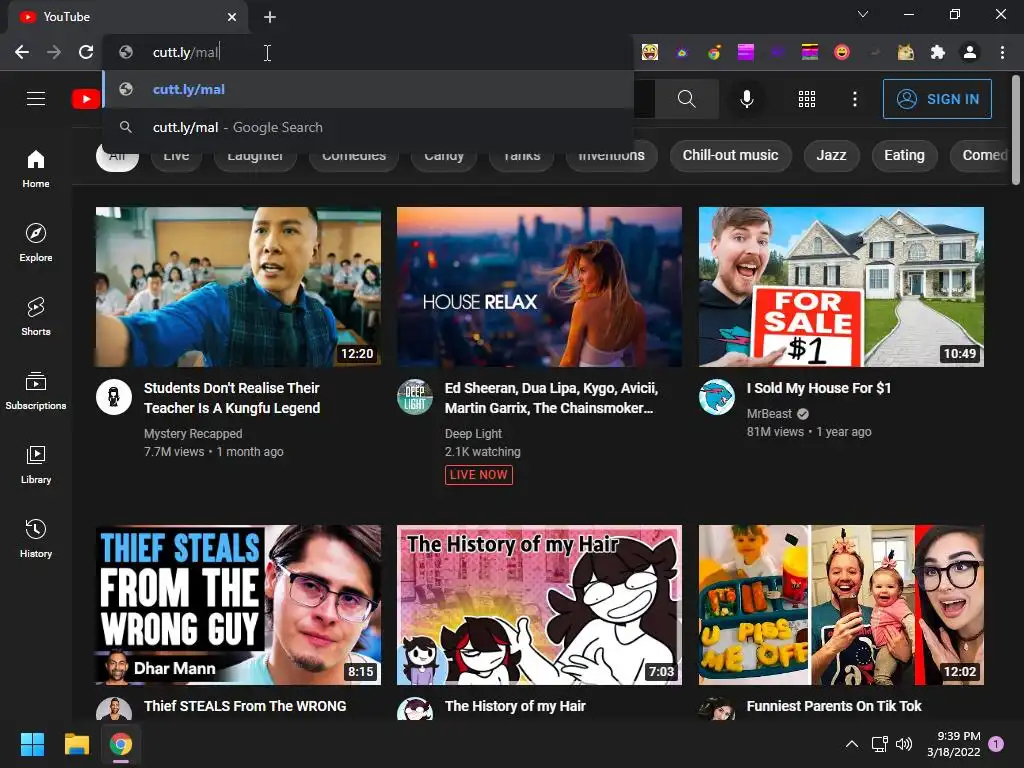This screenshot has width=1024, height=768.
Task: Select the Jazz filter chip
Action: [831, 155]
